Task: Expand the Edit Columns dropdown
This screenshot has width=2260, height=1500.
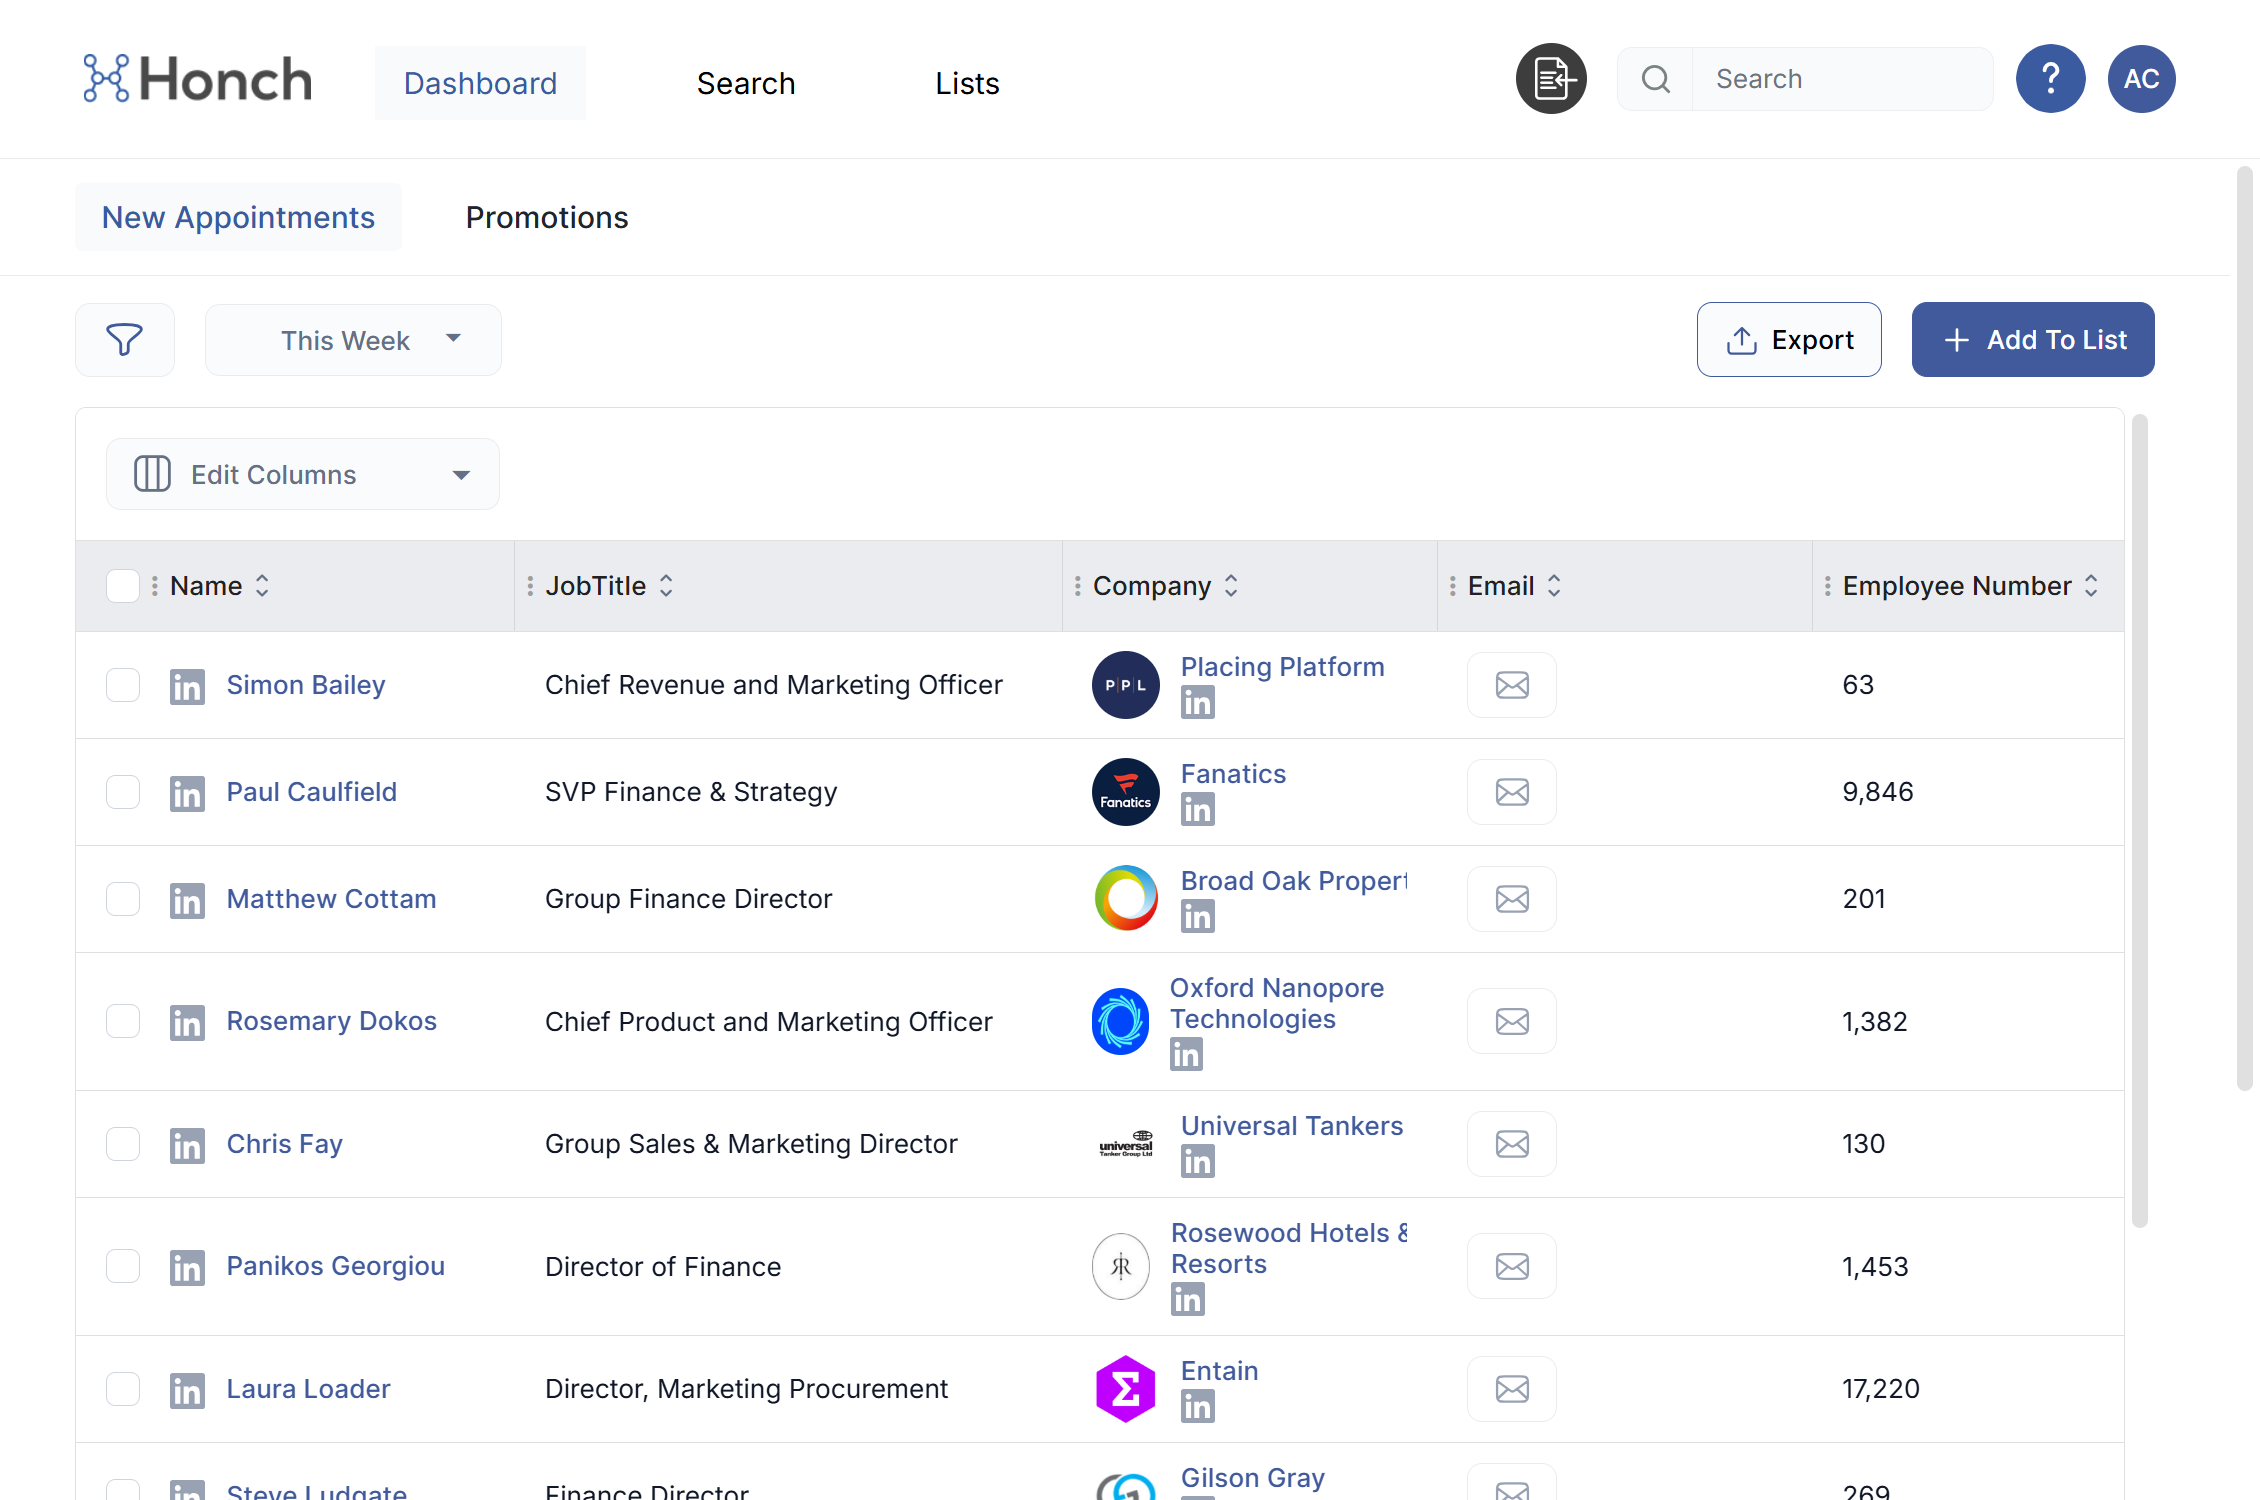Action: point(302,474)
